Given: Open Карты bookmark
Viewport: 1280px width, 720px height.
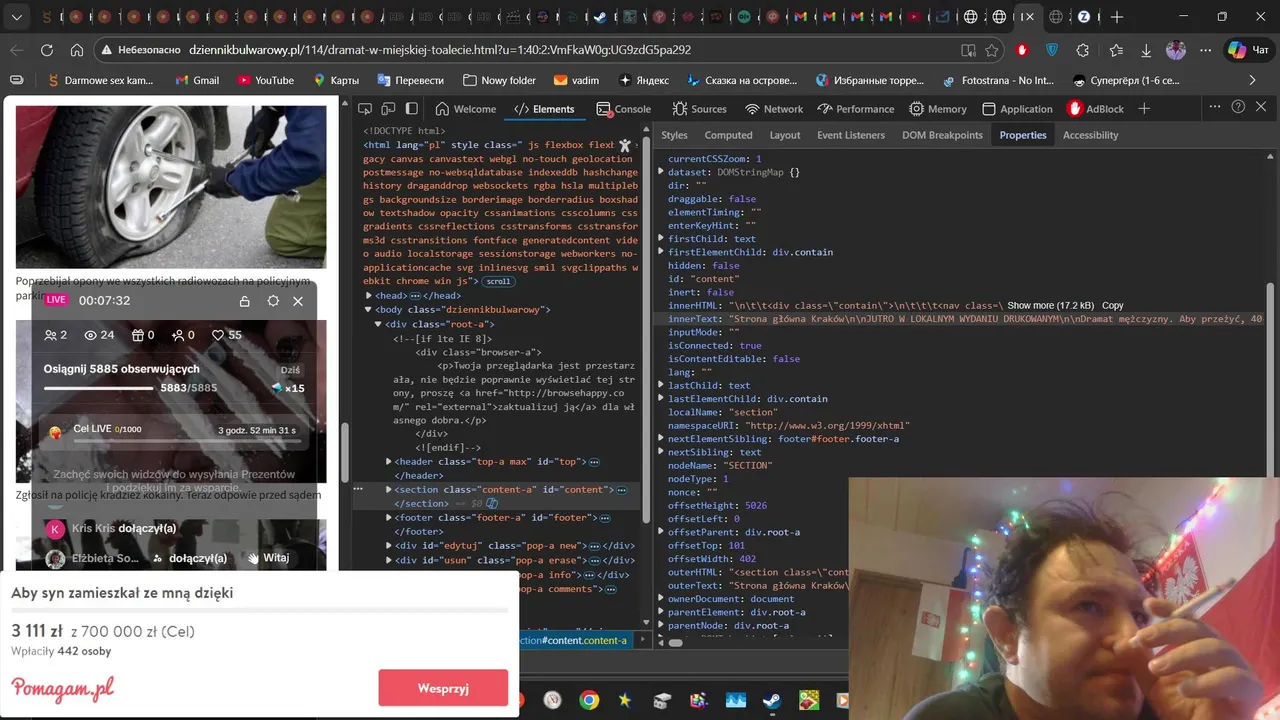Looking at the screenshot, I should click(x=336, y=80).
